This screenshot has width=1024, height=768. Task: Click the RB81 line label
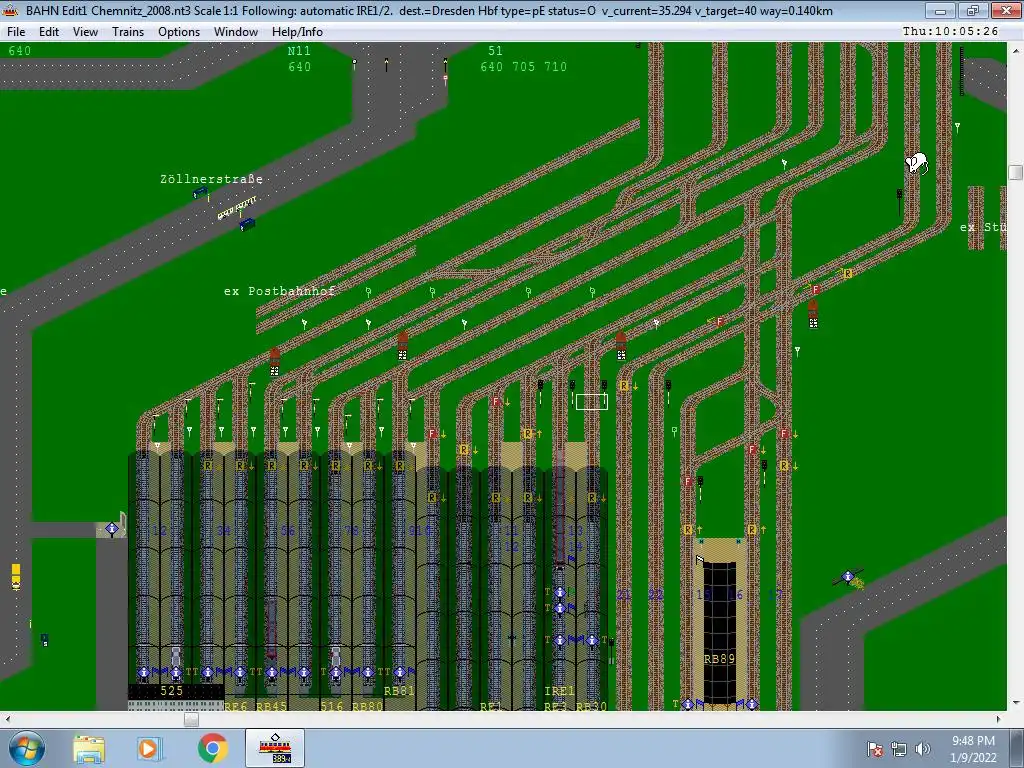(399, 691)
